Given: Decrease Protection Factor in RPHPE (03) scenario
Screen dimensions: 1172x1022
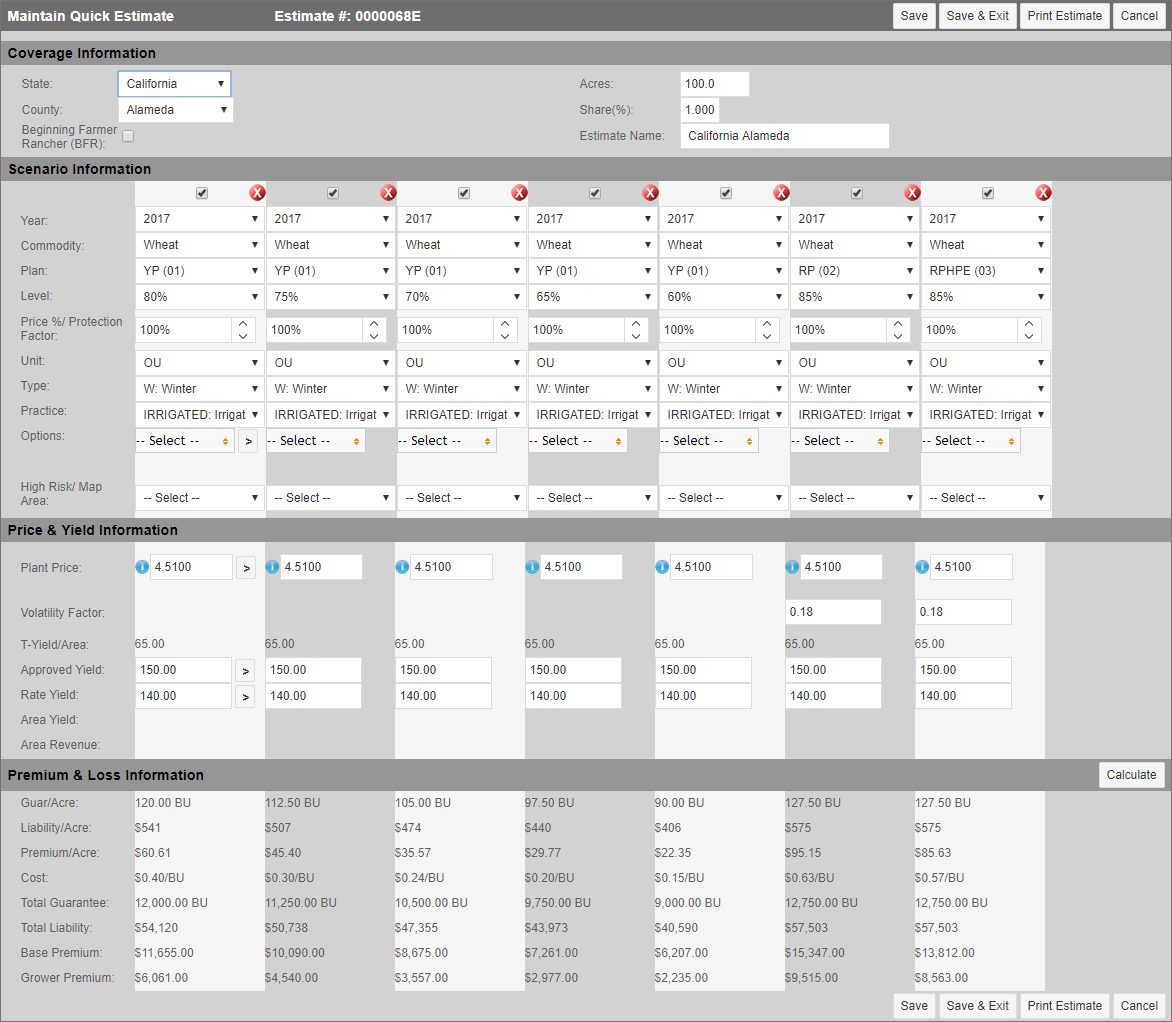Looking at the screenshot, I should click(x=1029, y=336).
